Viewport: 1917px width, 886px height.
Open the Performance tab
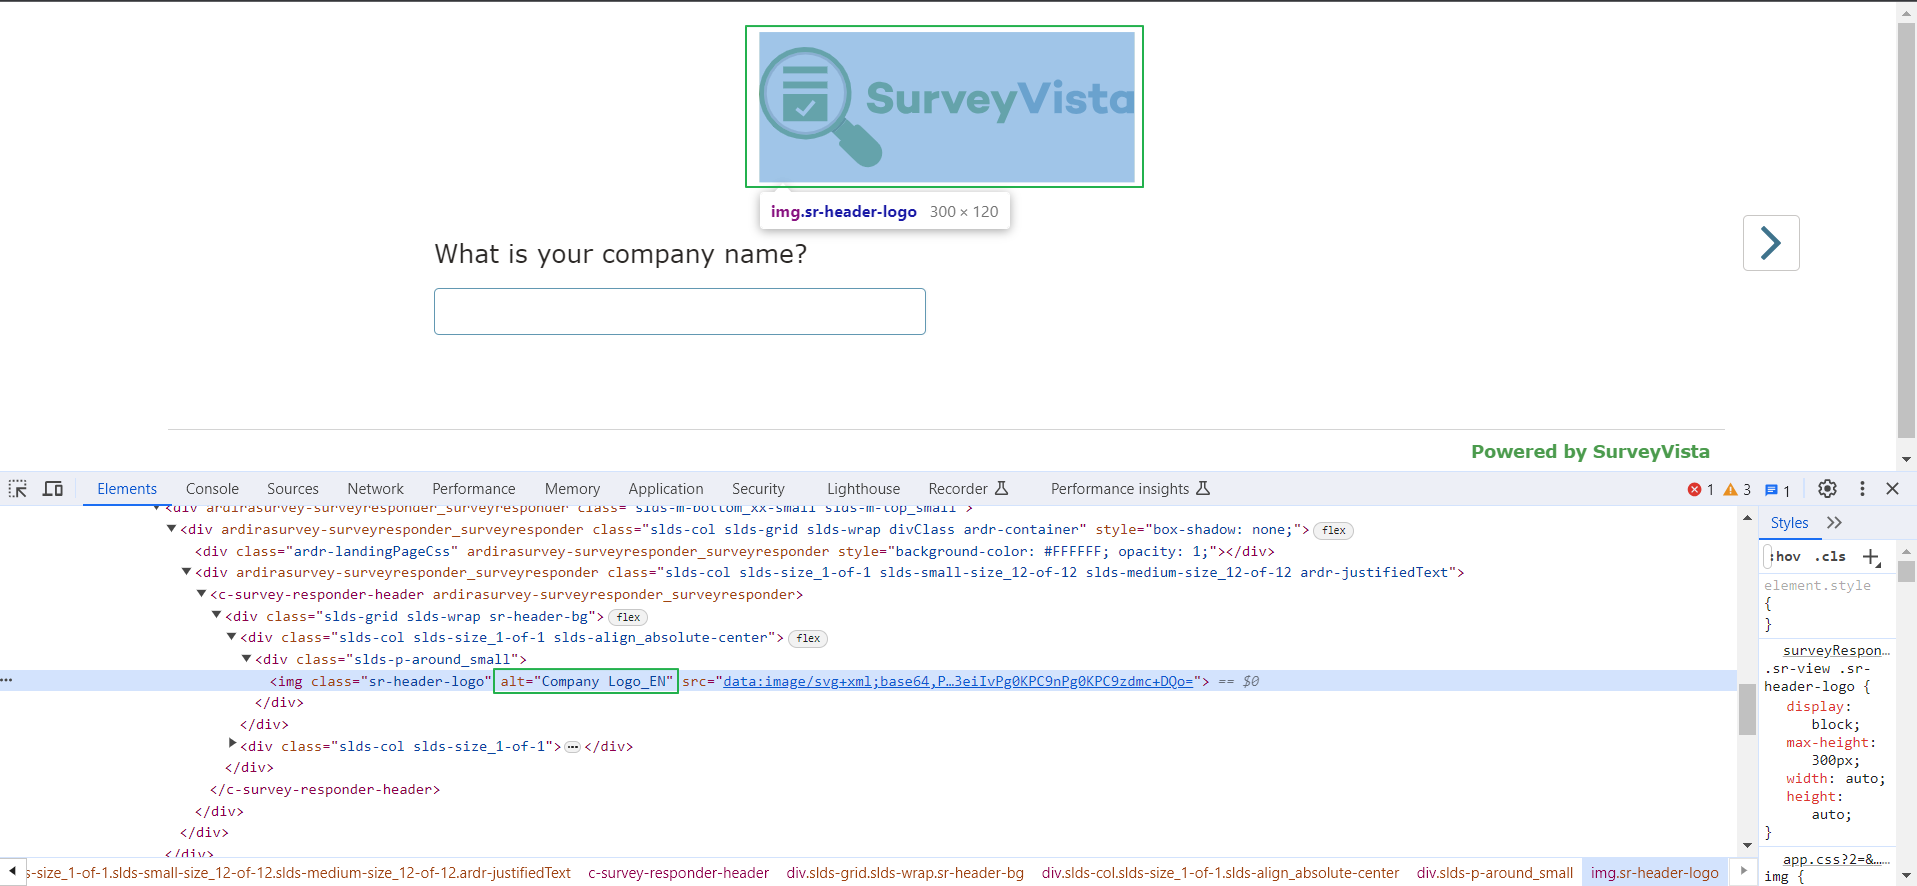click(x=474, y=489)
